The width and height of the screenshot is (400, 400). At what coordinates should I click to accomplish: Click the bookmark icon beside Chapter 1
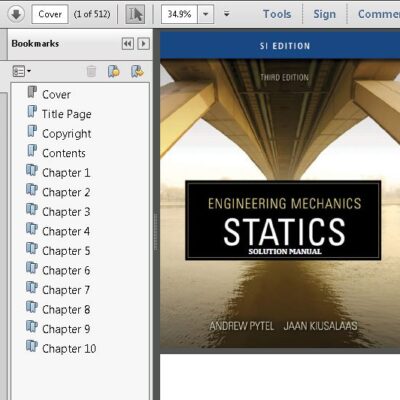click(x=32, y=170)
